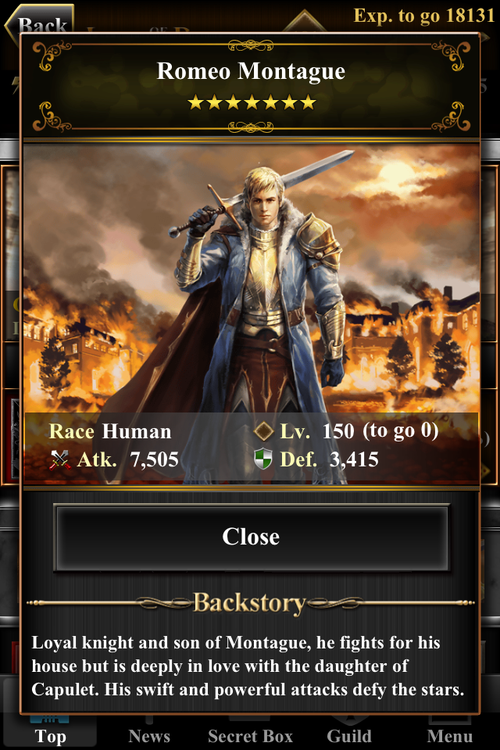Tap the Backstory section heading
This screenshot has height=750, width=500.
click(249, 603)
